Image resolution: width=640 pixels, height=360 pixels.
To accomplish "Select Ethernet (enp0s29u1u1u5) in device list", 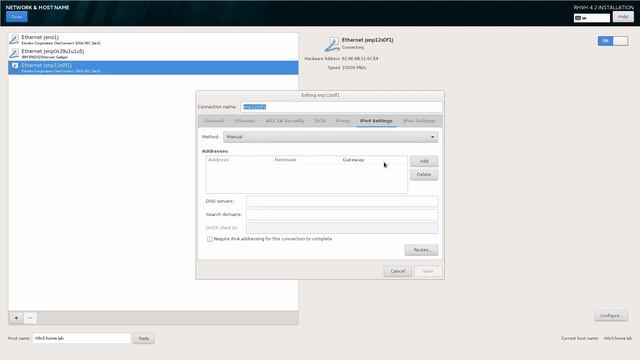I will click(x=153, y=53).
